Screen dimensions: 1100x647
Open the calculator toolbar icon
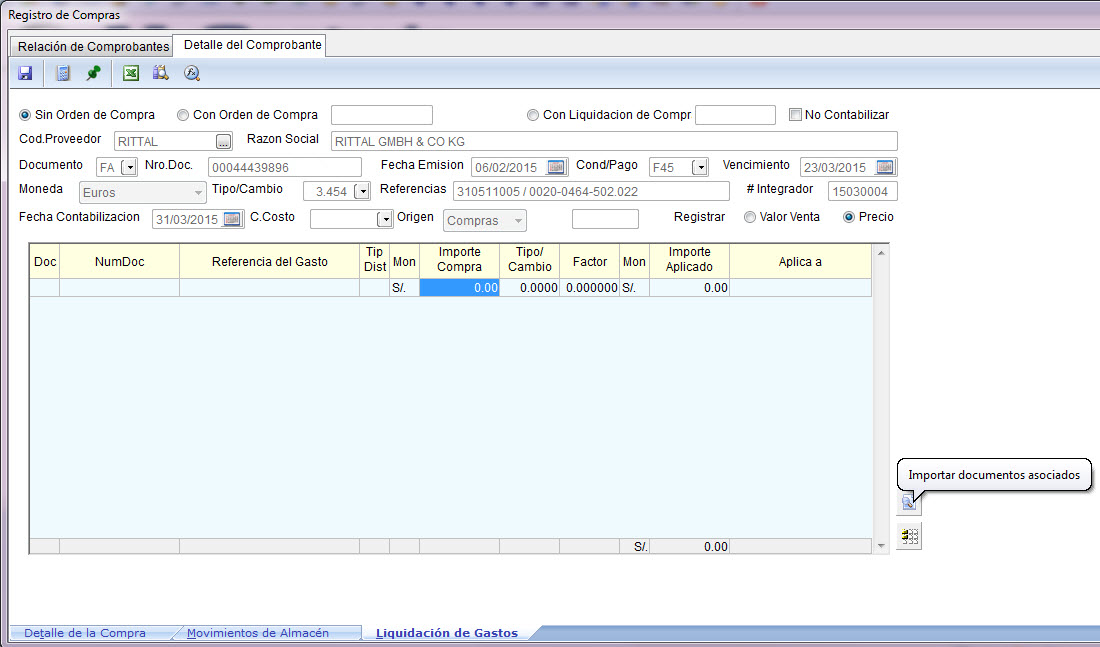[63, 73]
